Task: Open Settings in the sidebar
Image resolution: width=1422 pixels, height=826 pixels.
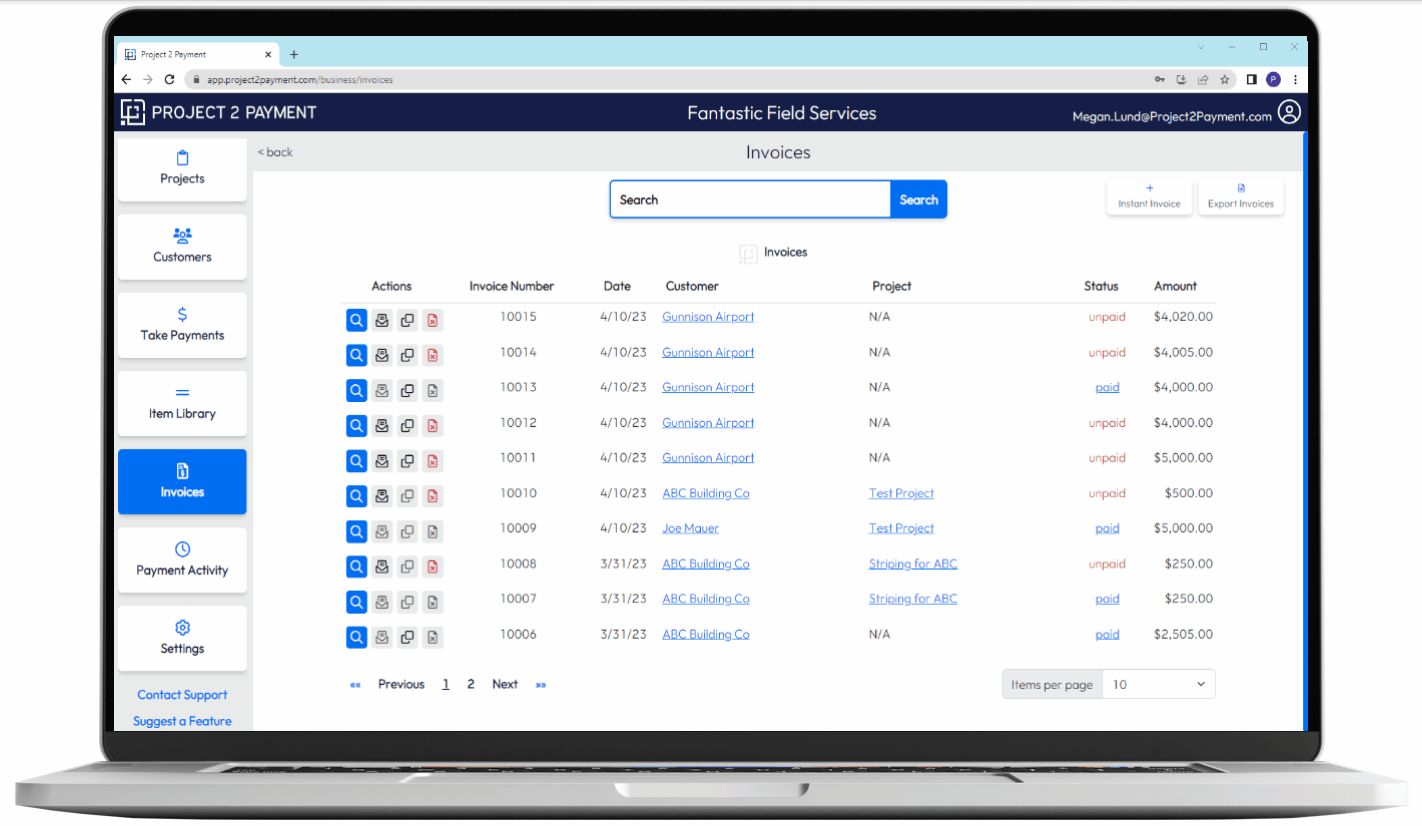Action: (182, 638)
